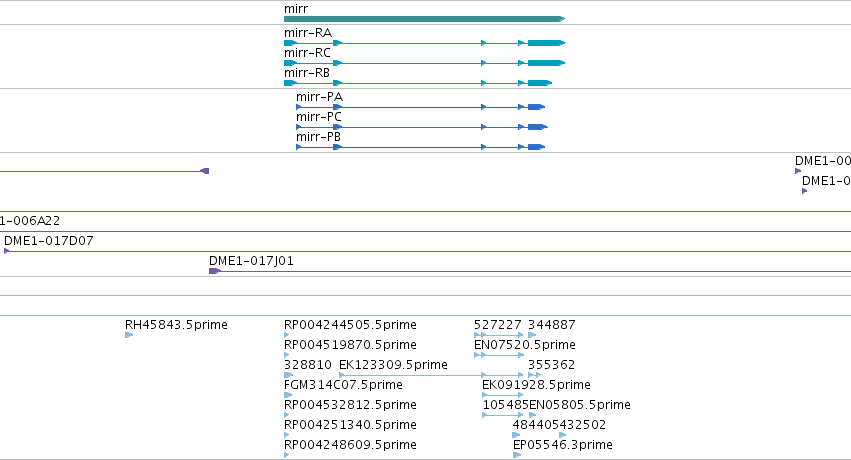This screenshot has height=460, width=851.
Task: Click the DME1-017D07 feature label
Action: tap(49, 241)
